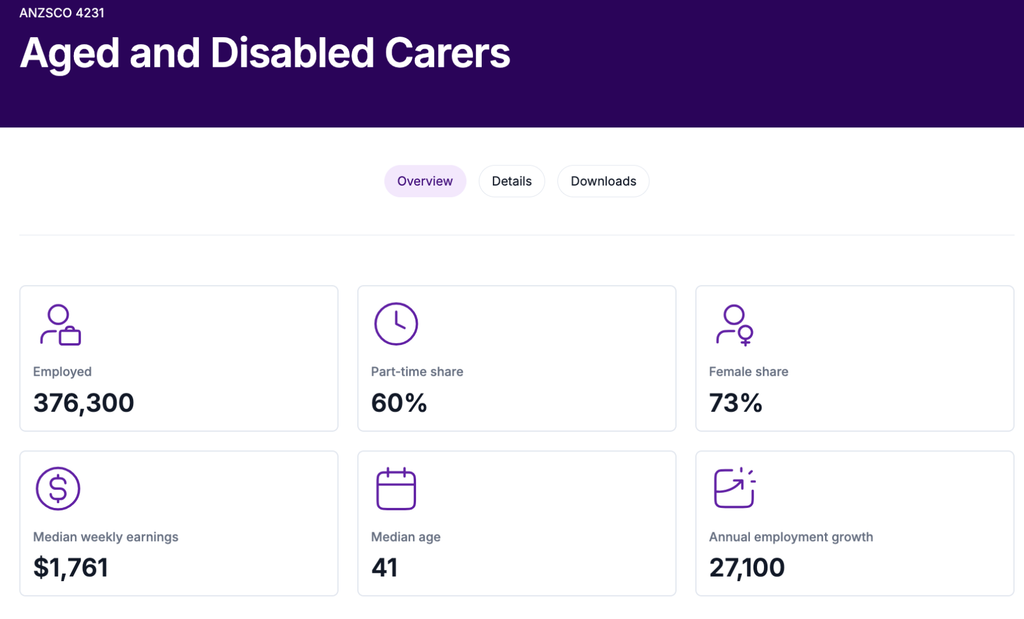This screenshot has width=1024, height=619.
Task: Click the 27,100 annual growth figure
Action: coord(747,567)
